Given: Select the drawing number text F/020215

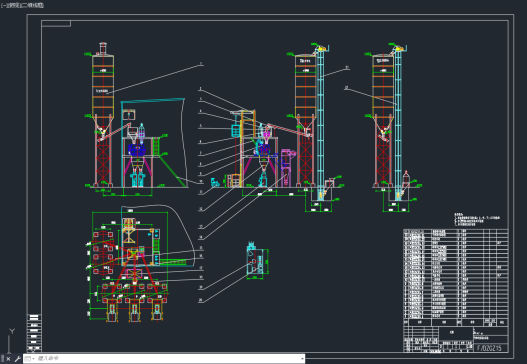Looking at the screenshot, I should [x=489, y=348].
